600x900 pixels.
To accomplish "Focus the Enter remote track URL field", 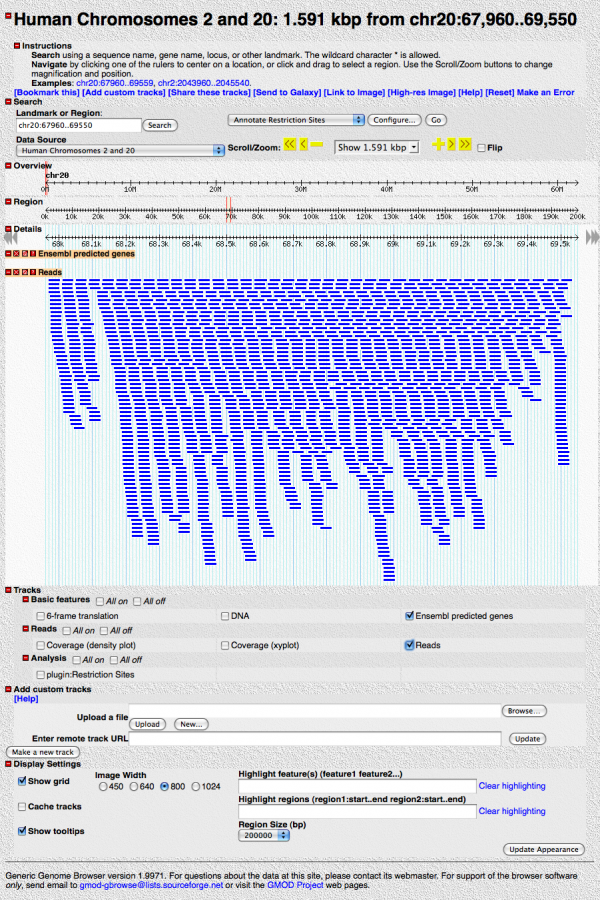I will point(315,739).
